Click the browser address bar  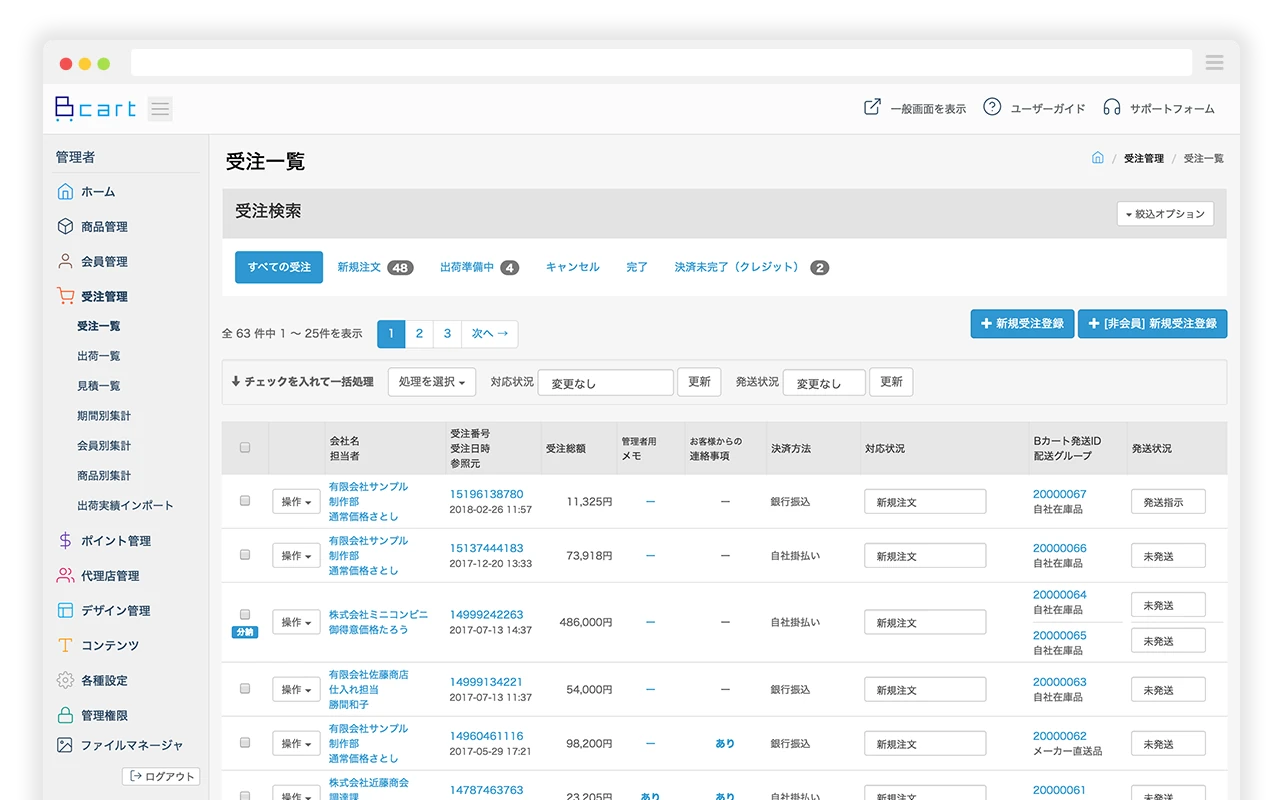point(661,62)
